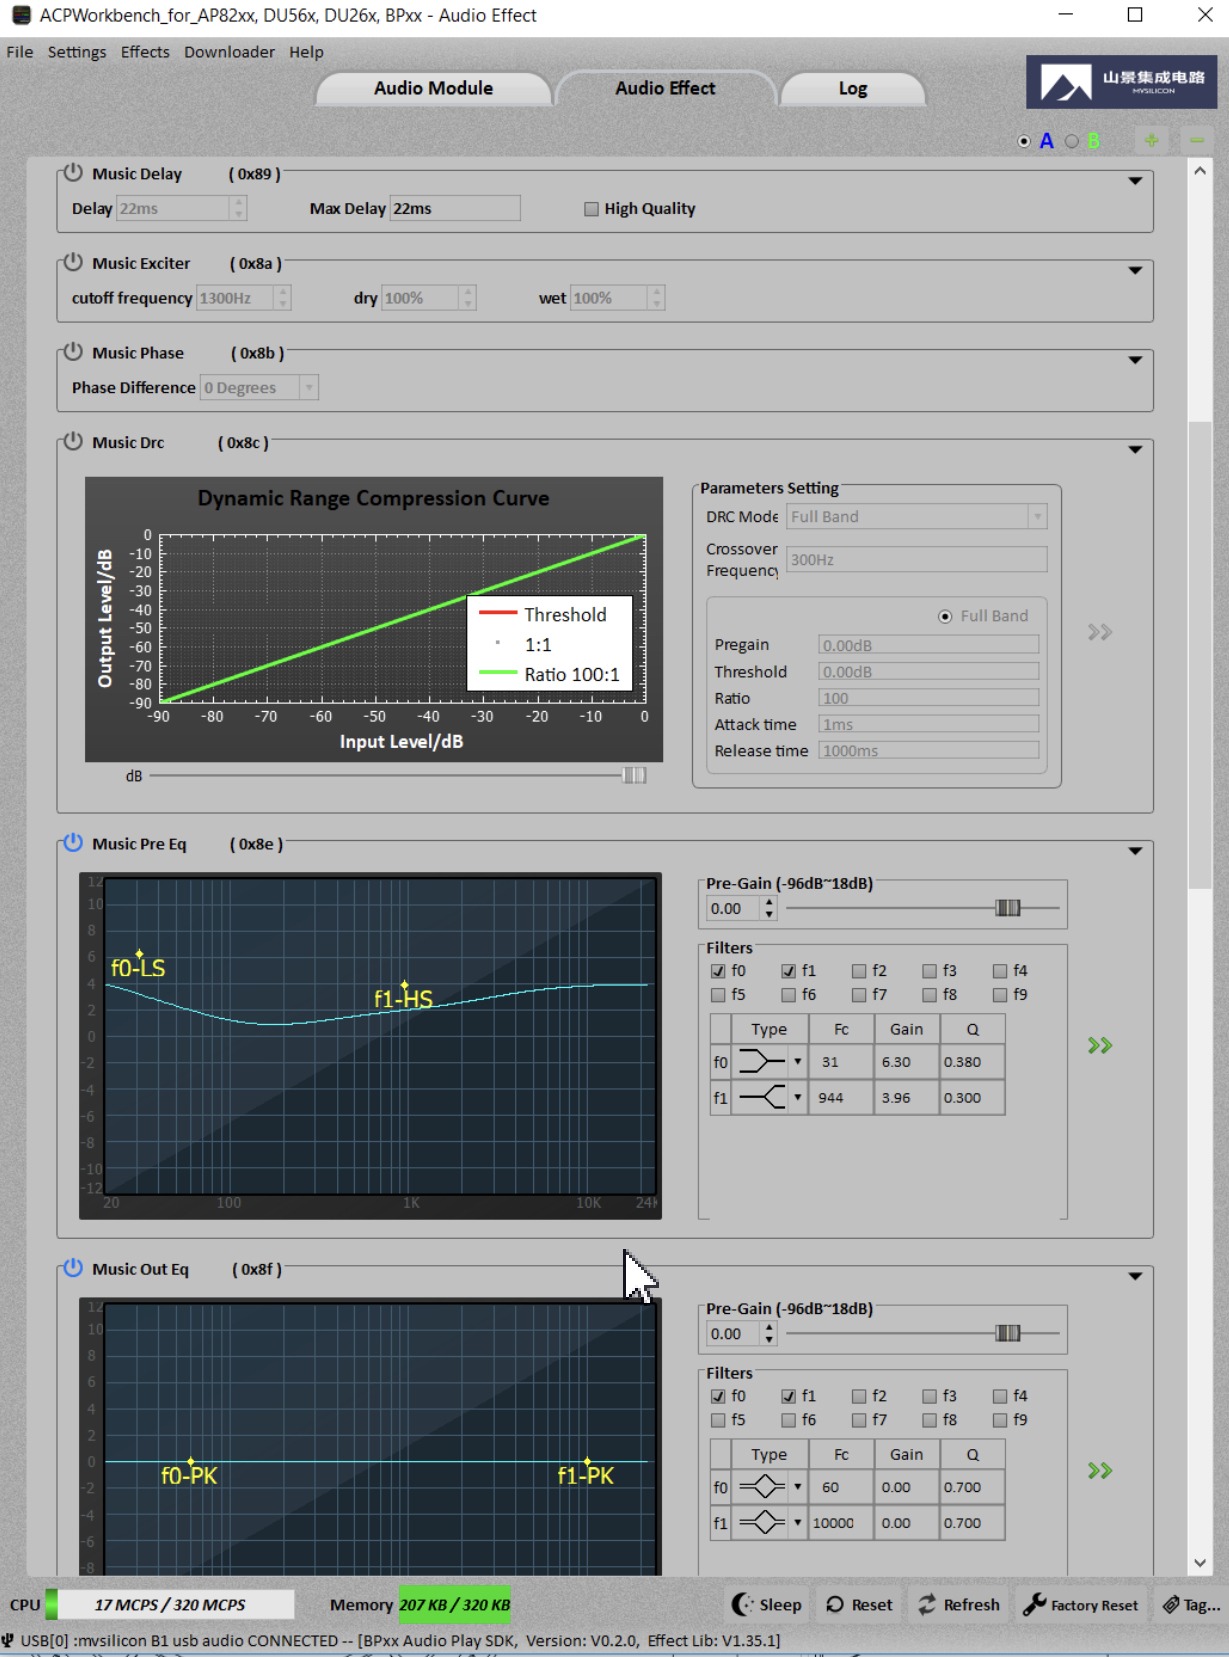
Task: Toggle Music Exciter power icon
Action: (73, 262)
